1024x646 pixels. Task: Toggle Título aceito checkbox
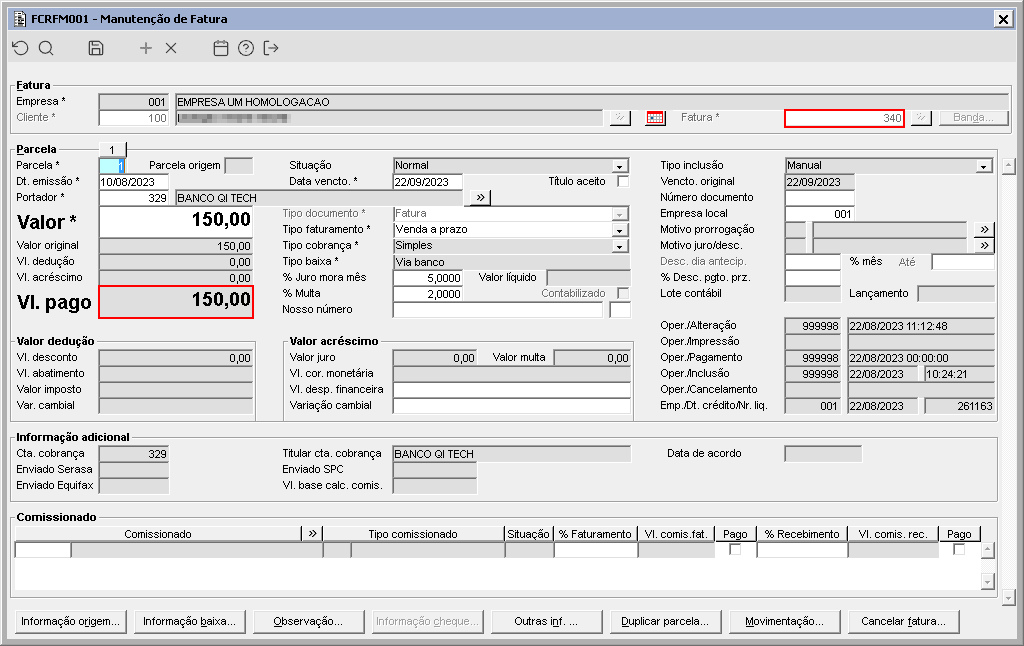coord(623,182)
